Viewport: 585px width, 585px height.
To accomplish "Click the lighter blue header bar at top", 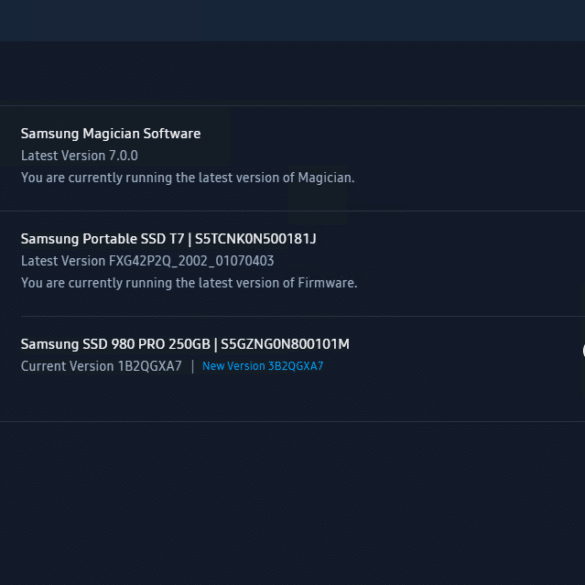I will 292,21.
